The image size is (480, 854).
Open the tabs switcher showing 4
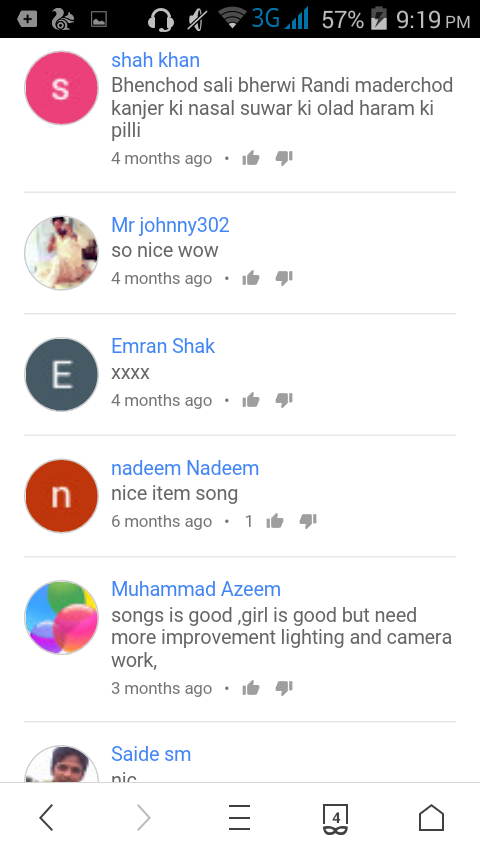click(336, 819)
